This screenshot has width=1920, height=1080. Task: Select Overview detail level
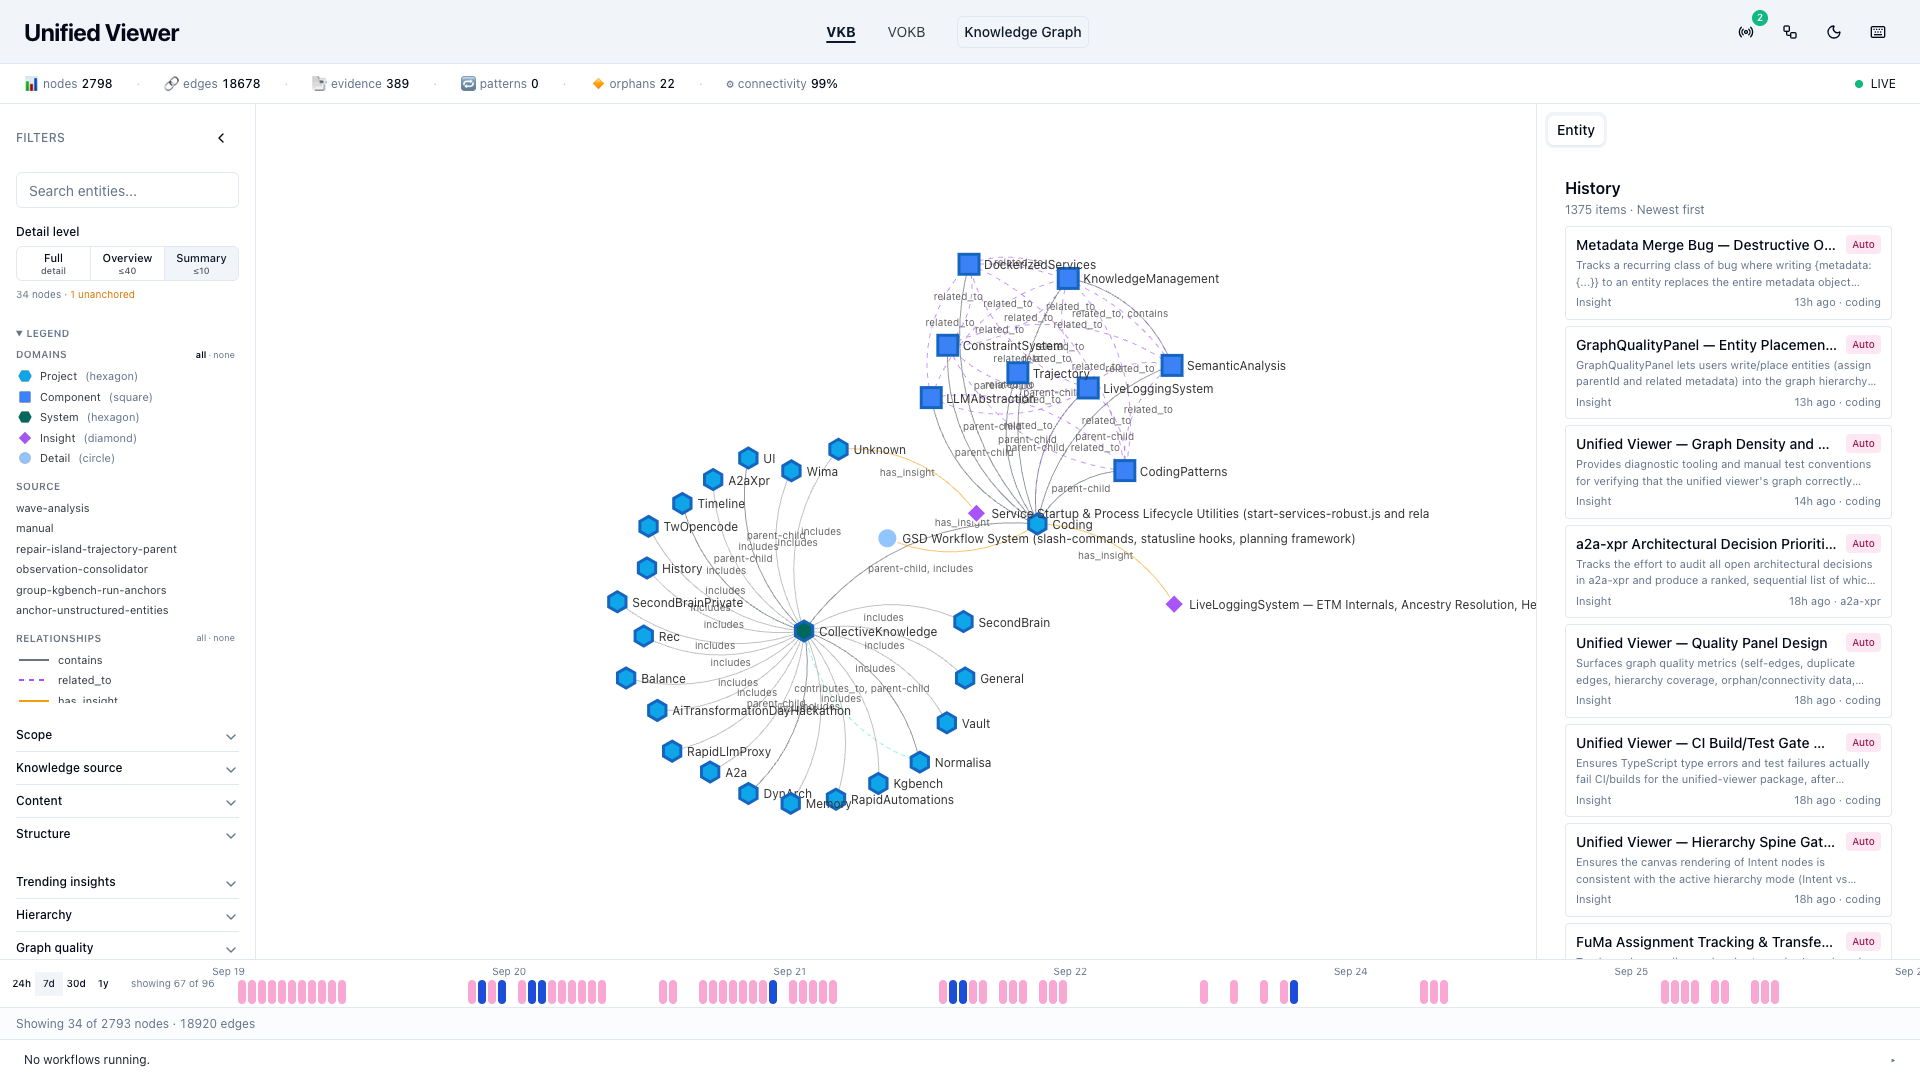click(127, 263)
